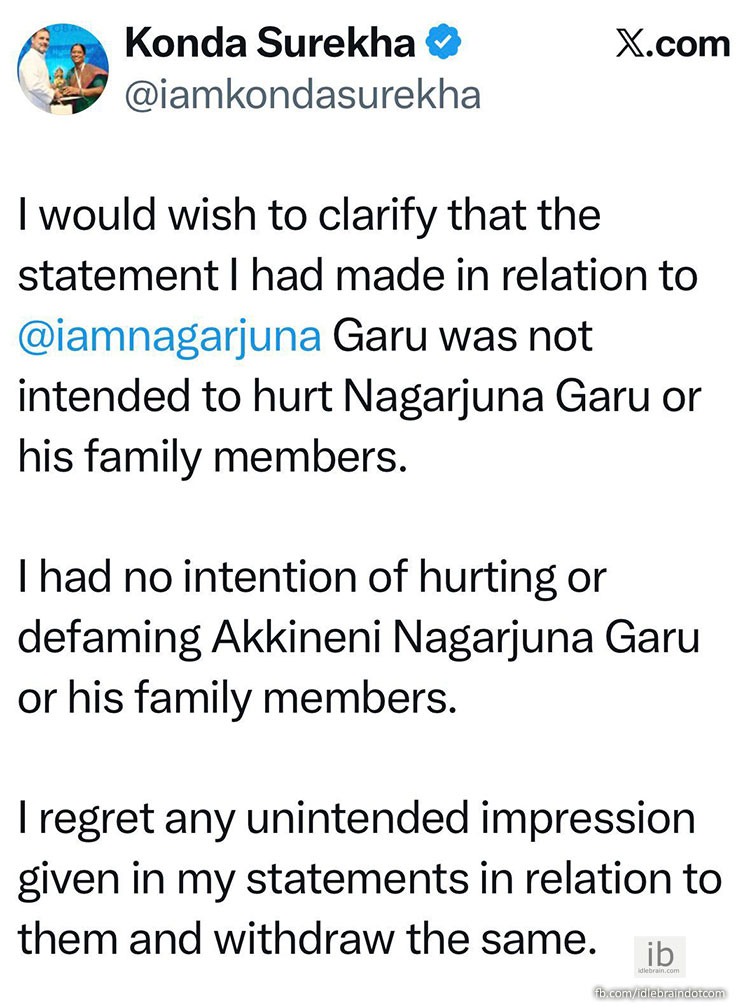
Task: Click the '.com' text beside the X logo
Action: (691, 46)
